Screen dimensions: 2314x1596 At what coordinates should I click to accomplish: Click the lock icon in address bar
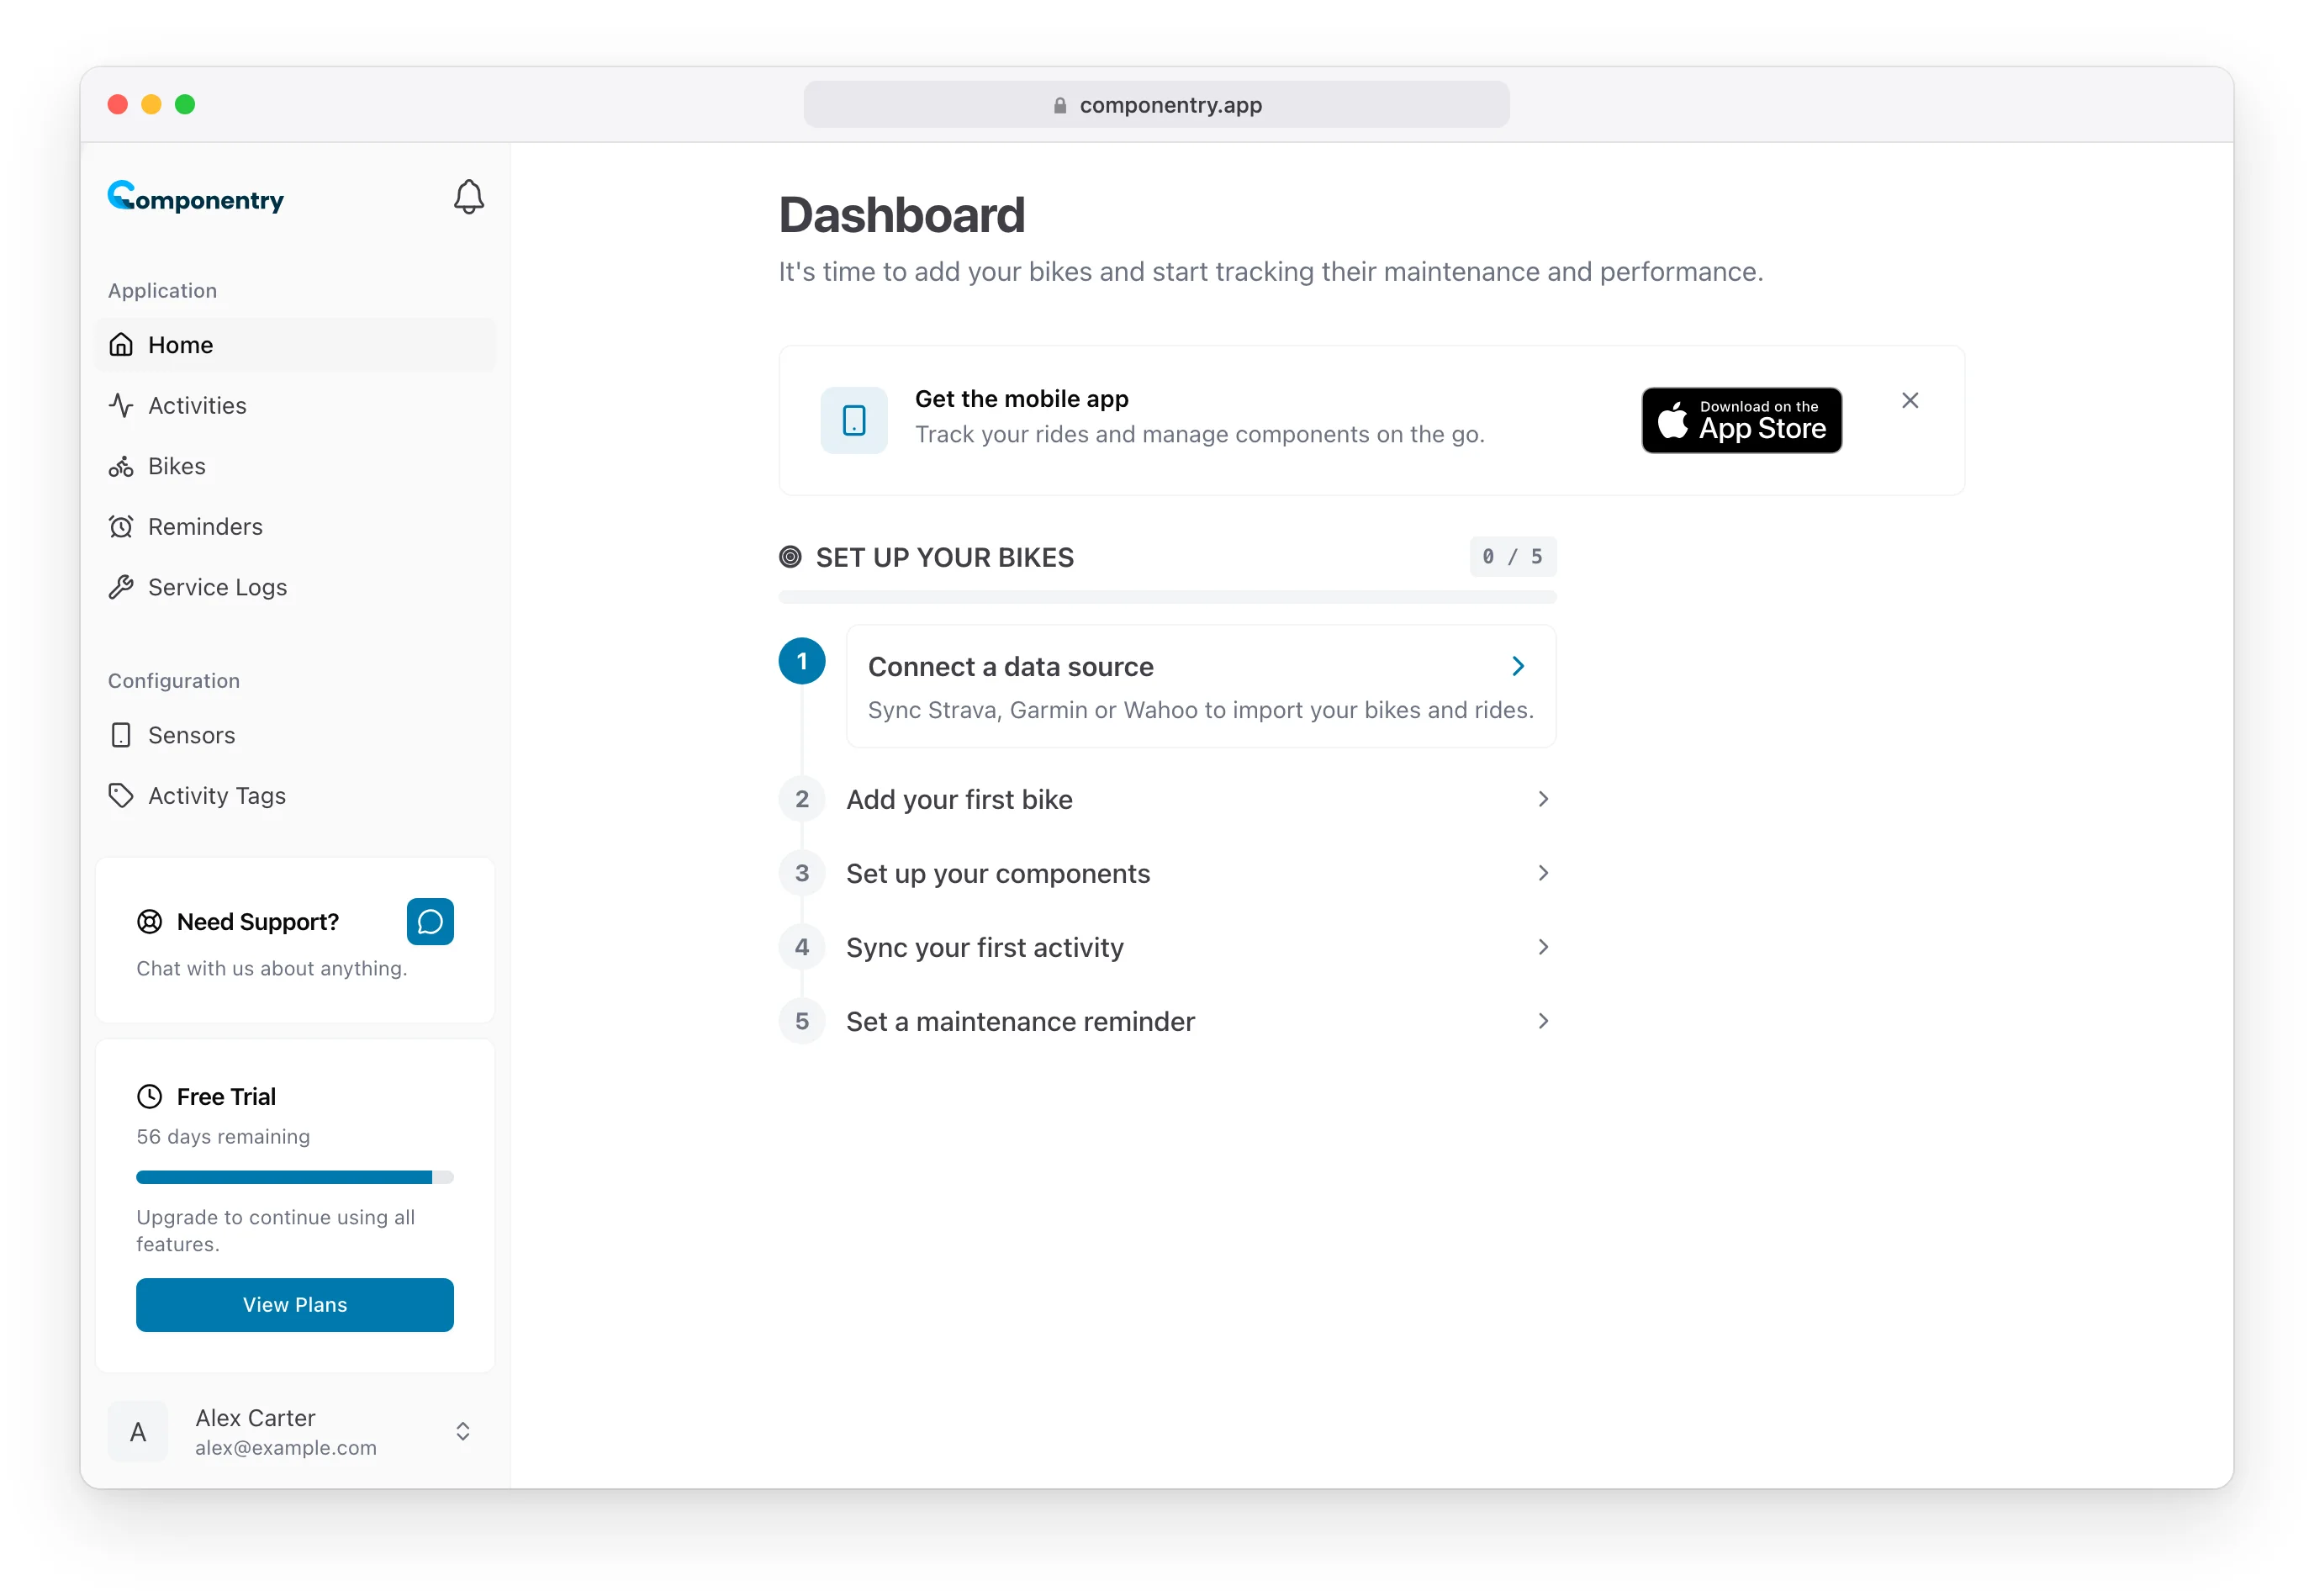(x=1059, y=105)
